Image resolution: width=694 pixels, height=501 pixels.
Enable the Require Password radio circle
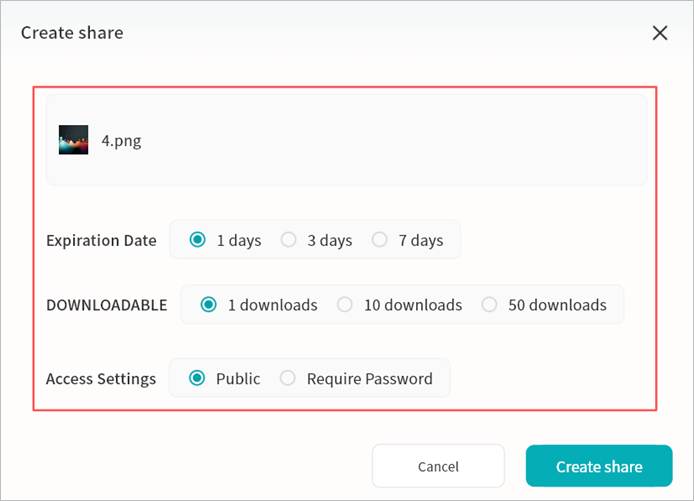pos(288,378)
